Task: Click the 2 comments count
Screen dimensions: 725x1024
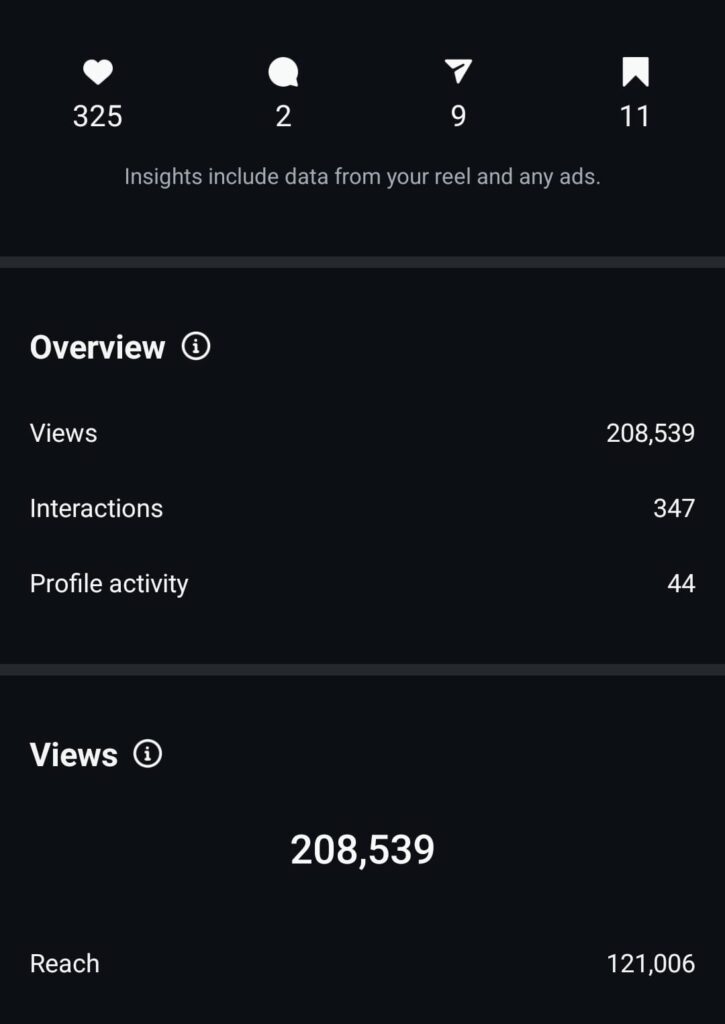Action: tap(283, 116)
